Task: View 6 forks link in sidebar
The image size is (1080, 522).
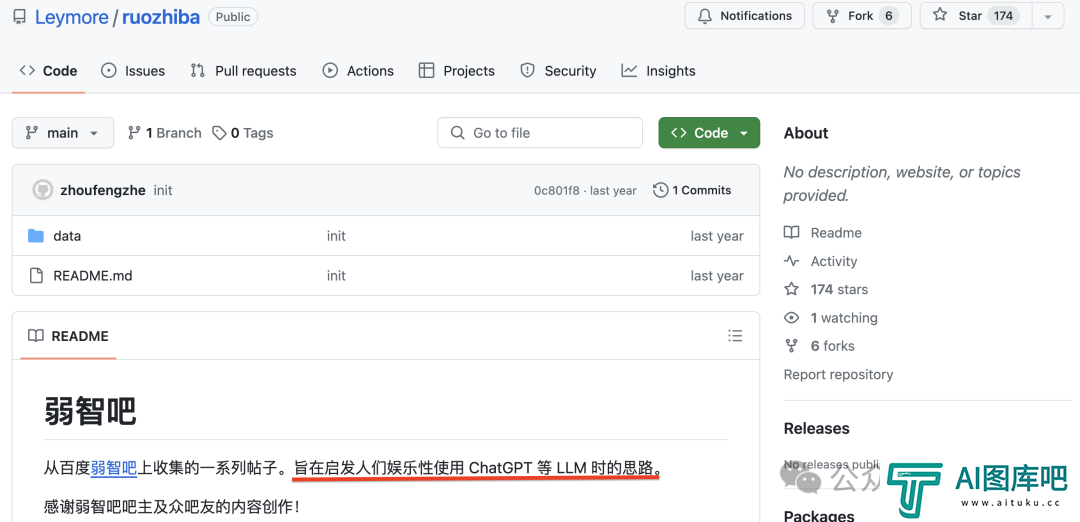Action: (819, 346)
